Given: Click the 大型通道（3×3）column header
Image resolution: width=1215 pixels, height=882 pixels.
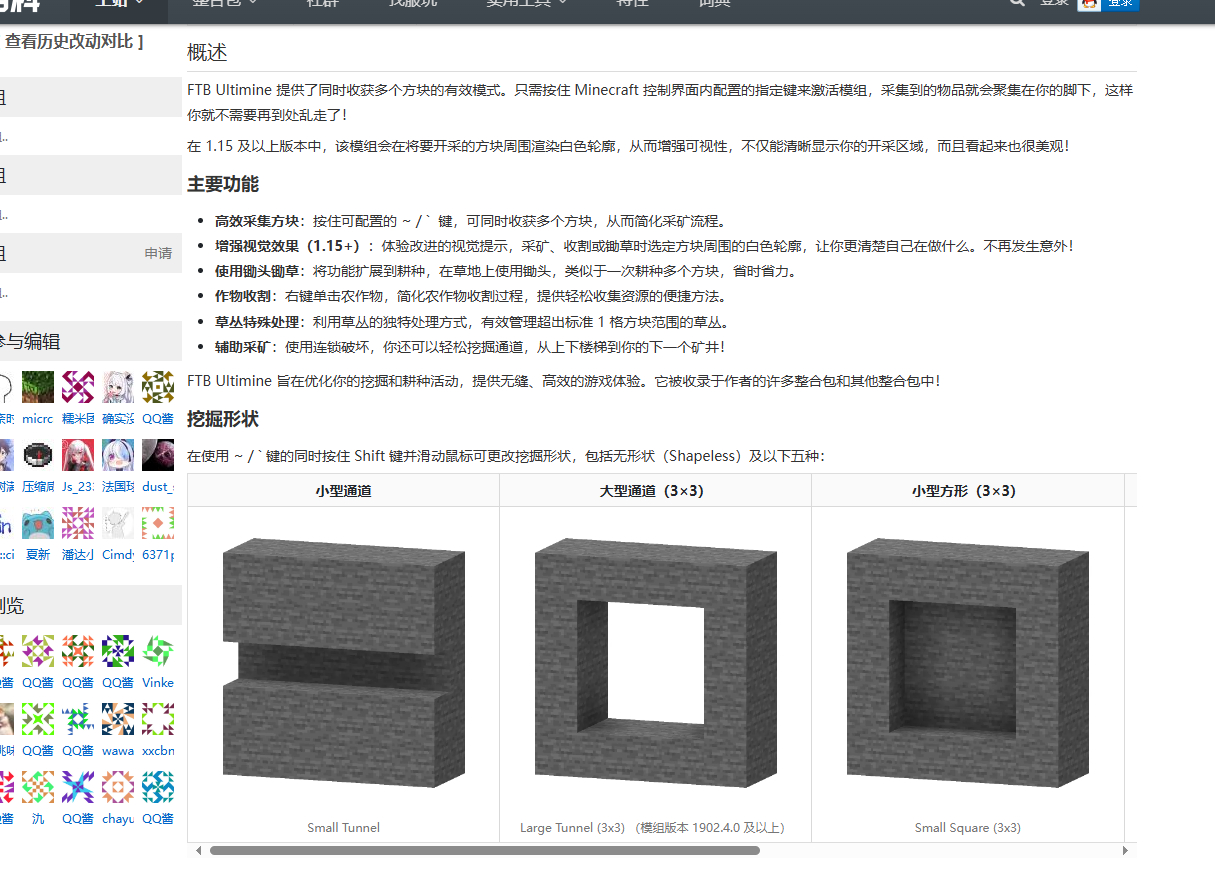Looking at the screenshot, I should (655, 491).
